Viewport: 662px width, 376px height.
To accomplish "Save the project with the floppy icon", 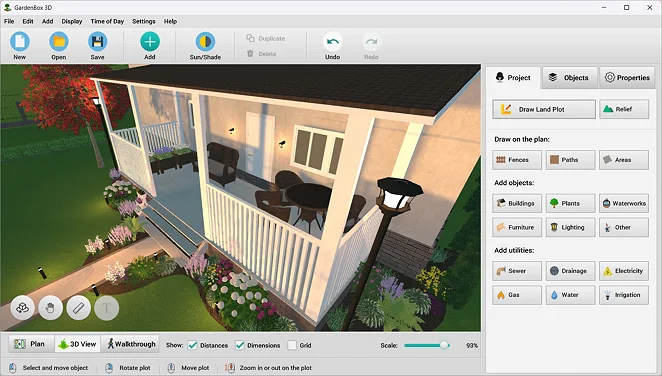I will tap(97, 41).
